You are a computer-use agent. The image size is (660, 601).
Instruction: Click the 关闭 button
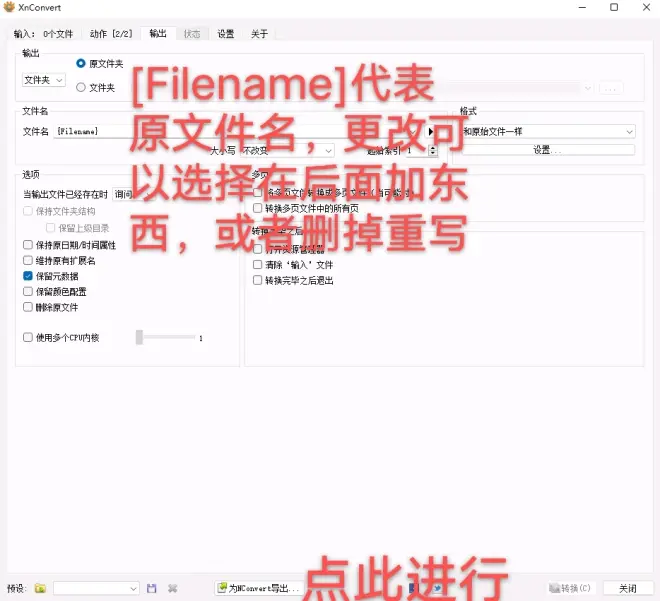pyautogui.click(x=627, y=589)
